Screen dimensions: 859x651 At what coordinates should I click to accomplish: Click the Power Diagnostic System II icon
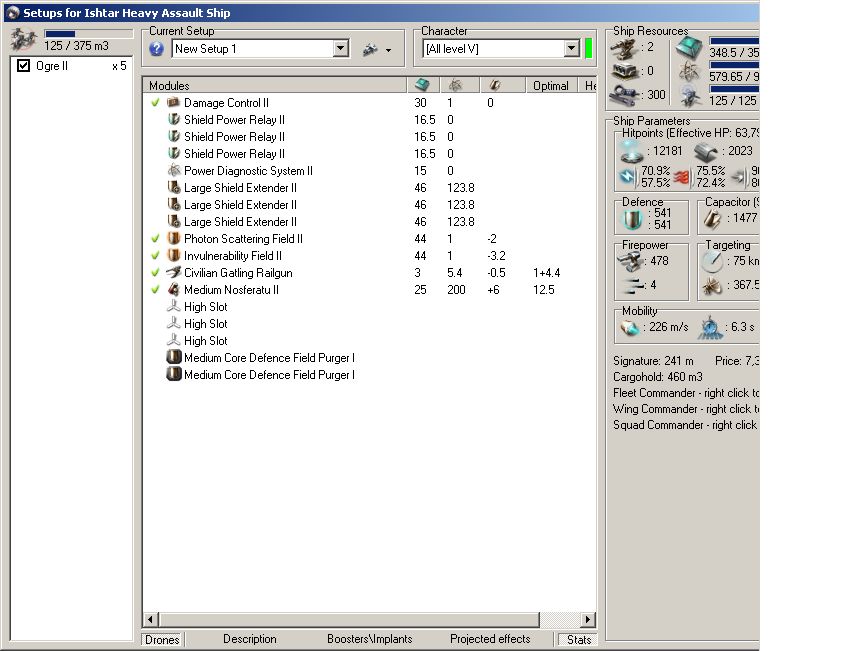[174, 170]
